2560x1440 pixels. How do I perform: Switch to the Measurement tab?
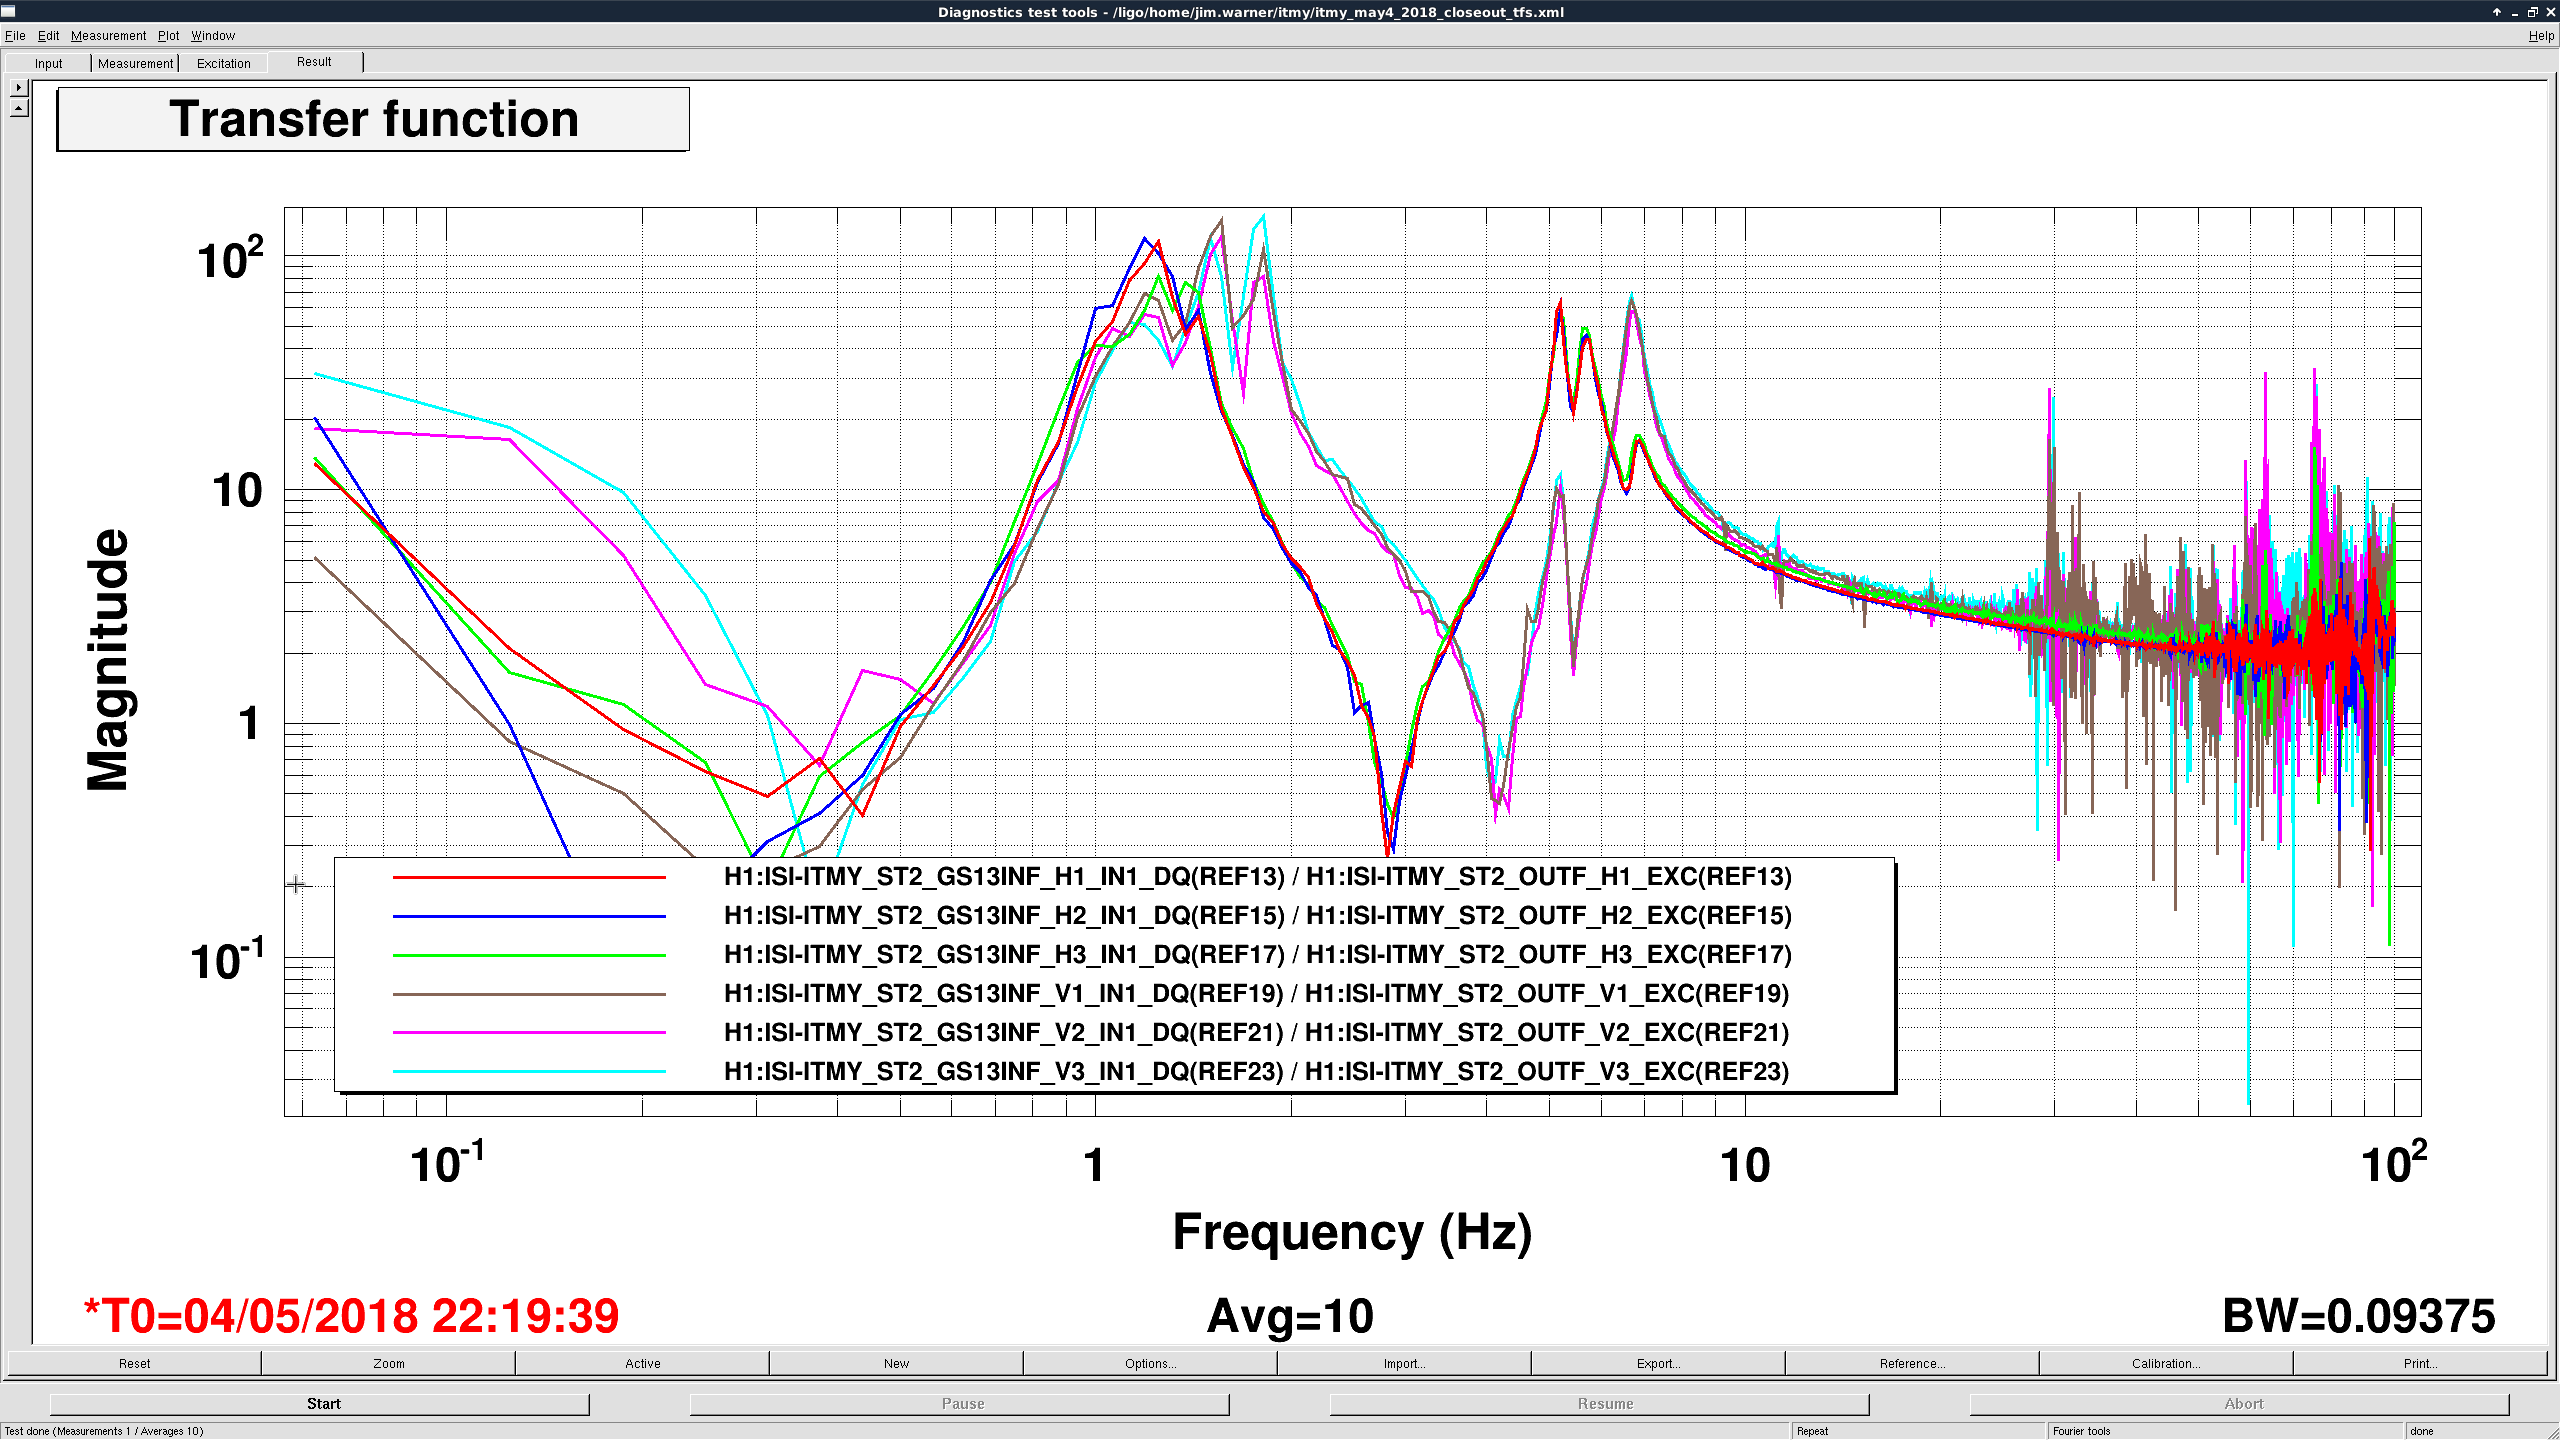tap(135, 64)
